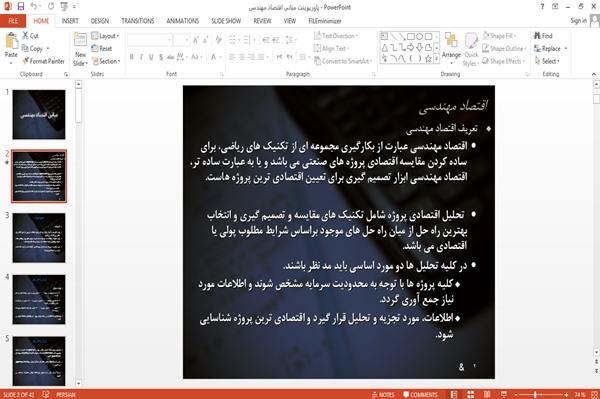Choose the triangle shape in shapes gallery
The height and width of the screenshot is (399, 600).
tap(385, 48)
